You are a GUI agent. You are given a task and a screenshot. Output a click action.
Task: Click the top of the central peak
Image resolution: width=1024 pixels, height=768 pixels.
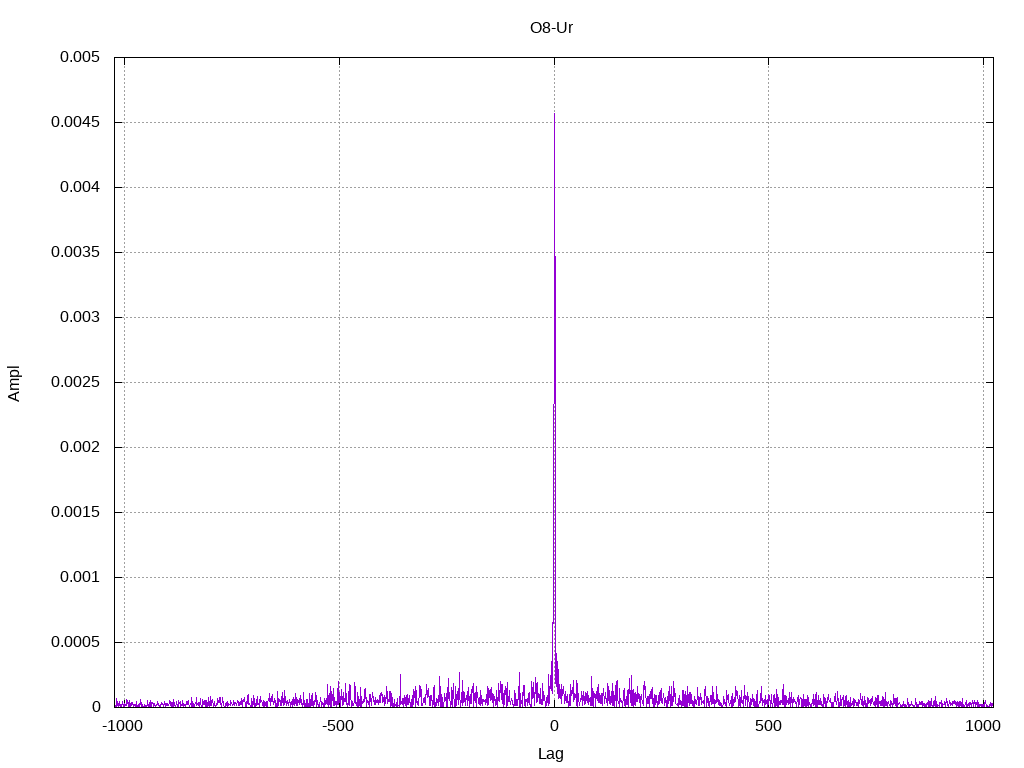pyautogui.click(x=554, y=115)
